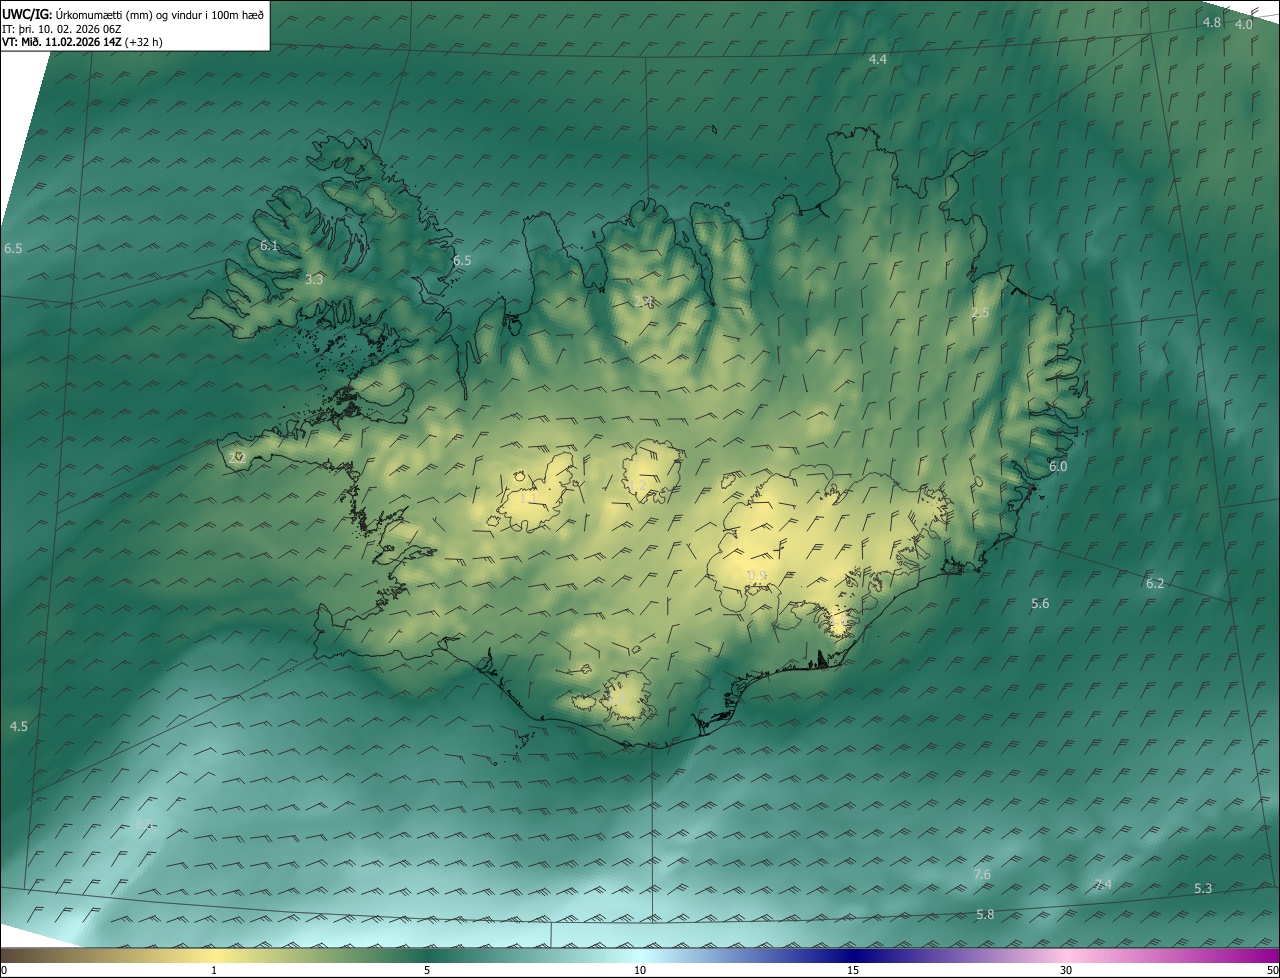Click the value label 6.0 off the east coast

1058,466
